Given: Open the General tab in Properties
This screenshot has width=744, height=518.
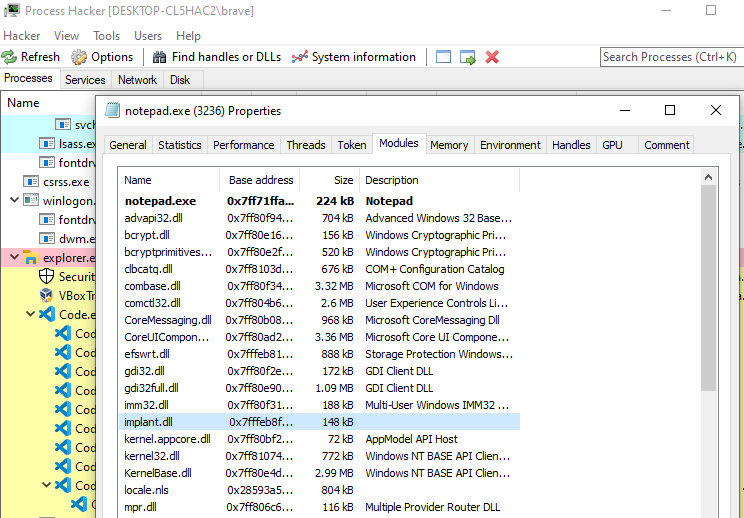Looking at the screenshot, I should (128, 145).
